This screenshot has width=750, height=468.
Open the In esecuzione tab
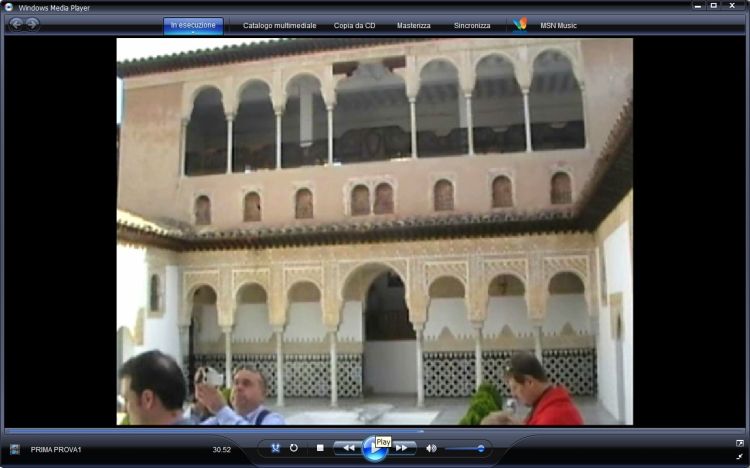tap(193, 26)
